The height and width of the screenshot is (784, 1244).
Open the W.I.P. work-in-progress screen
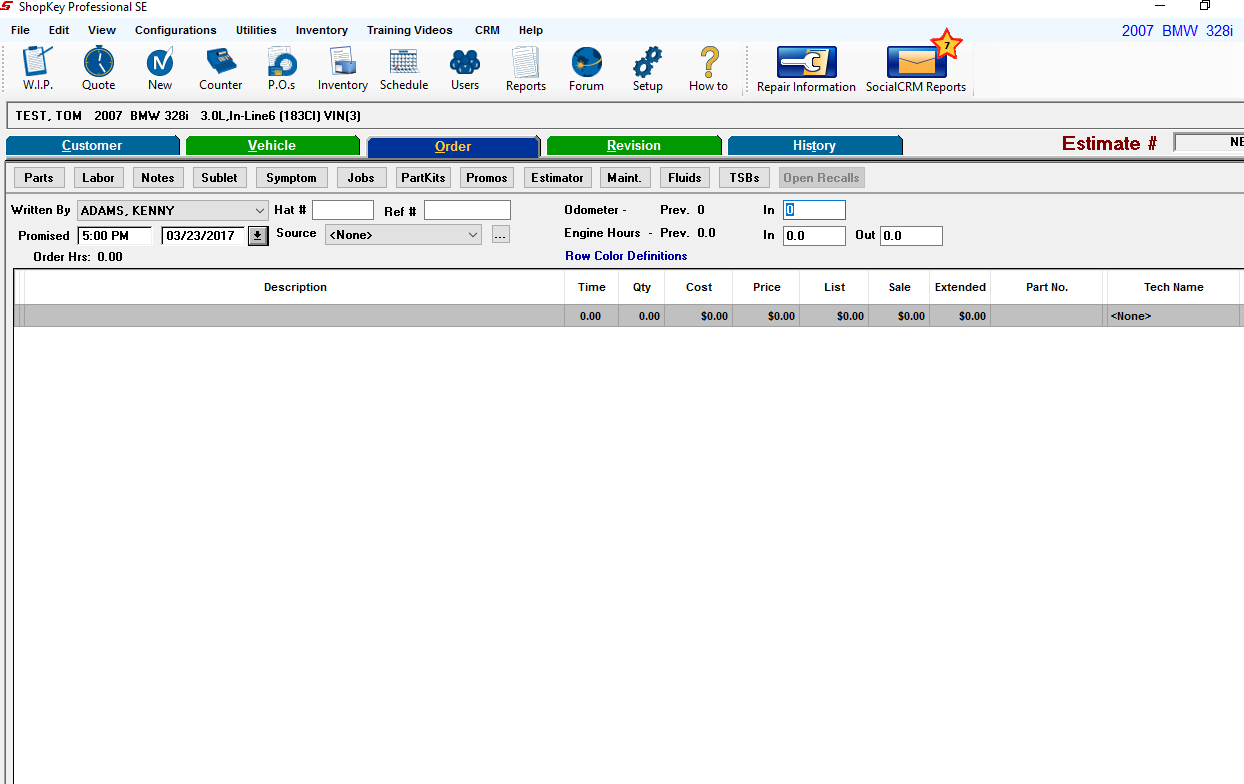(38, 69)
